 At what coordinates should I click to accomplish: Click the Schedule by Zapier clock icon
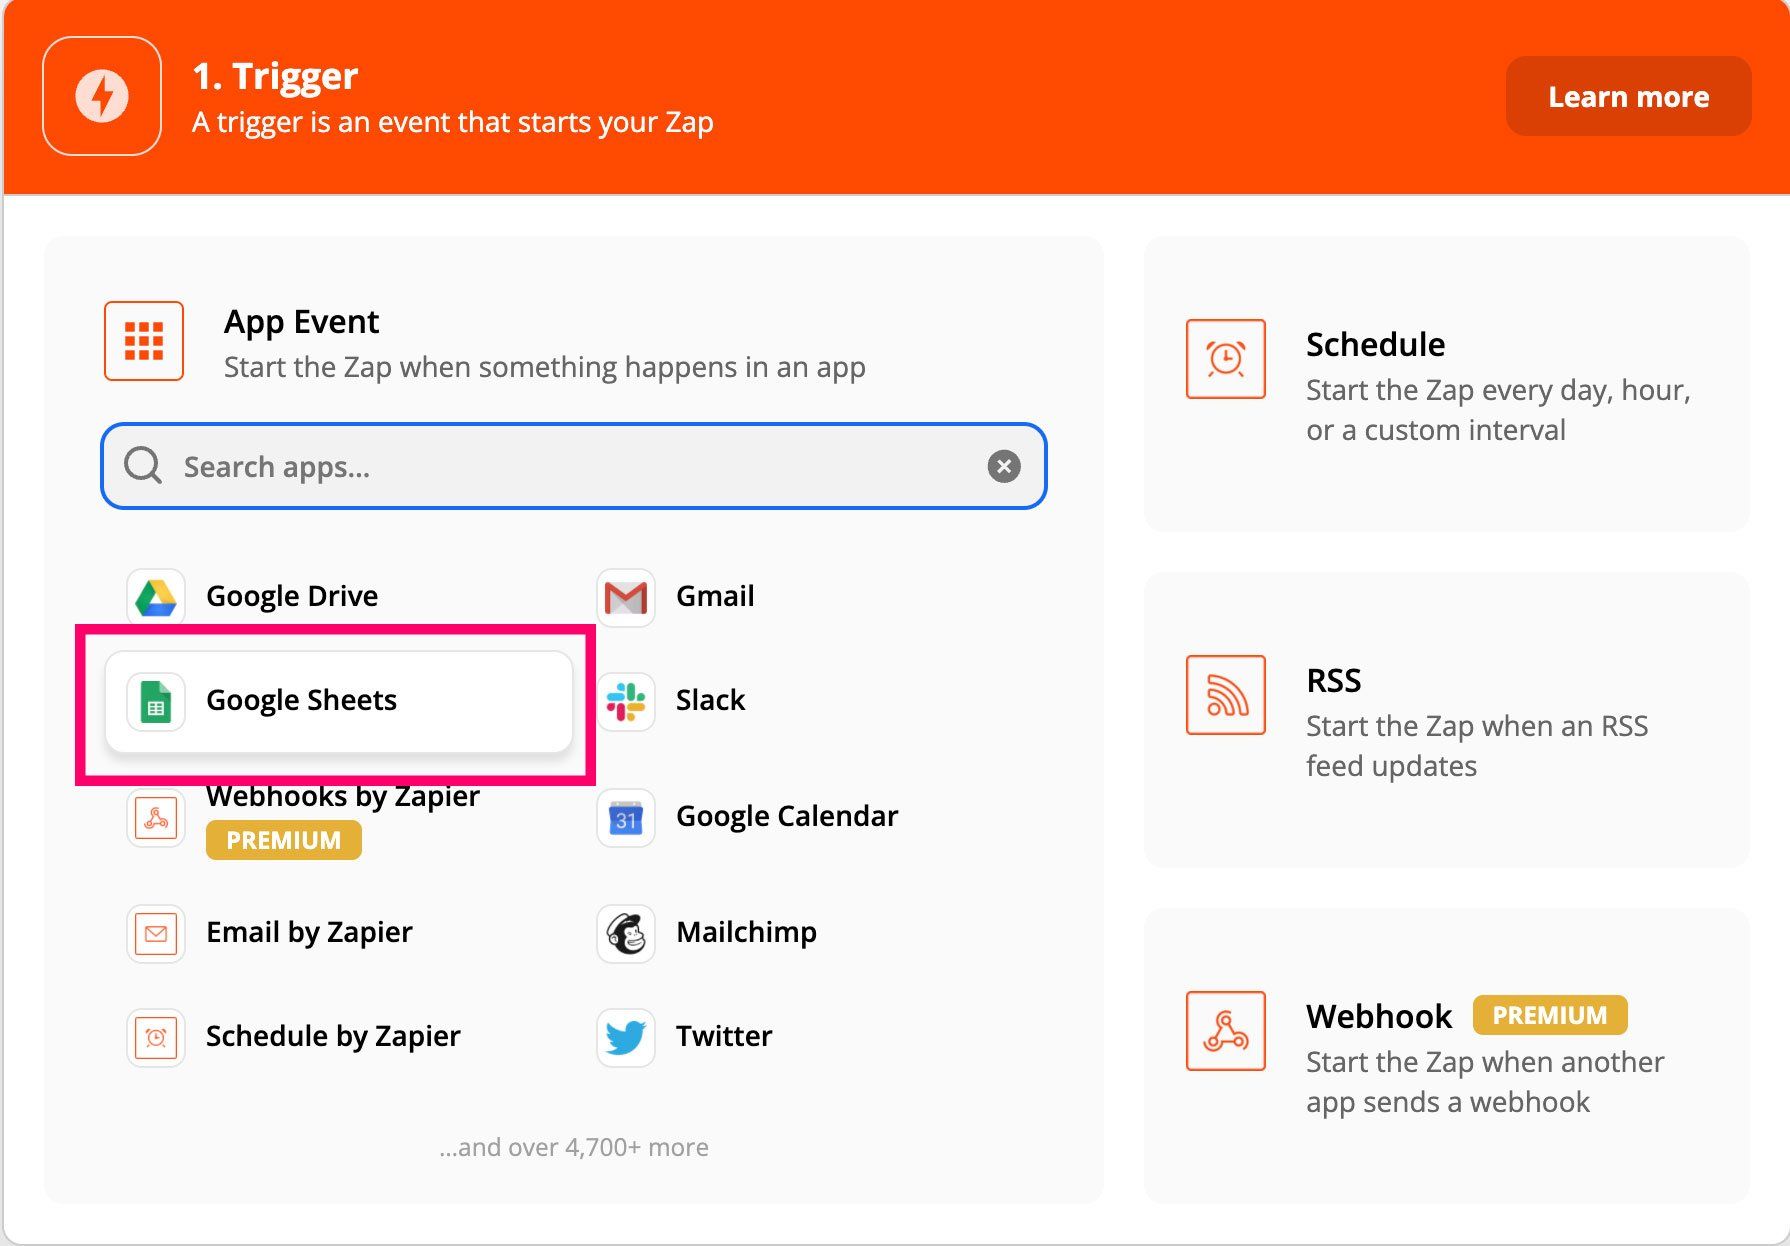click(156, 1037)
